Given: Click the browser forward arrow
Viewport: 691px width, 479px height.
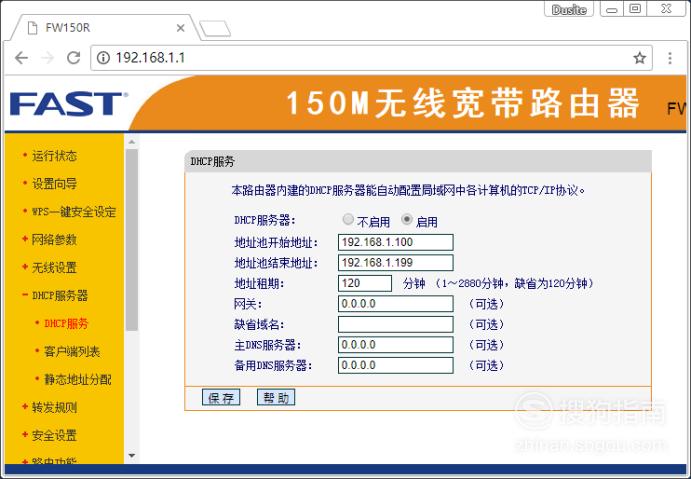Looking at the screenshot, I should click(x=48, y=58).
